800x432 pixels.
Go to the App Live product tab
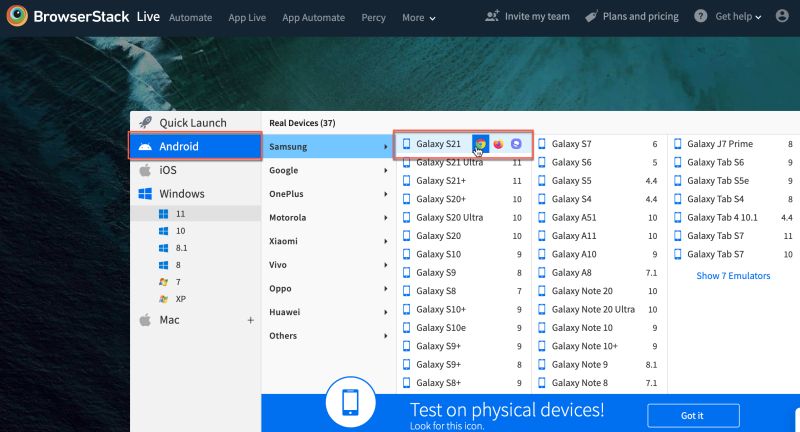point(247,18)
